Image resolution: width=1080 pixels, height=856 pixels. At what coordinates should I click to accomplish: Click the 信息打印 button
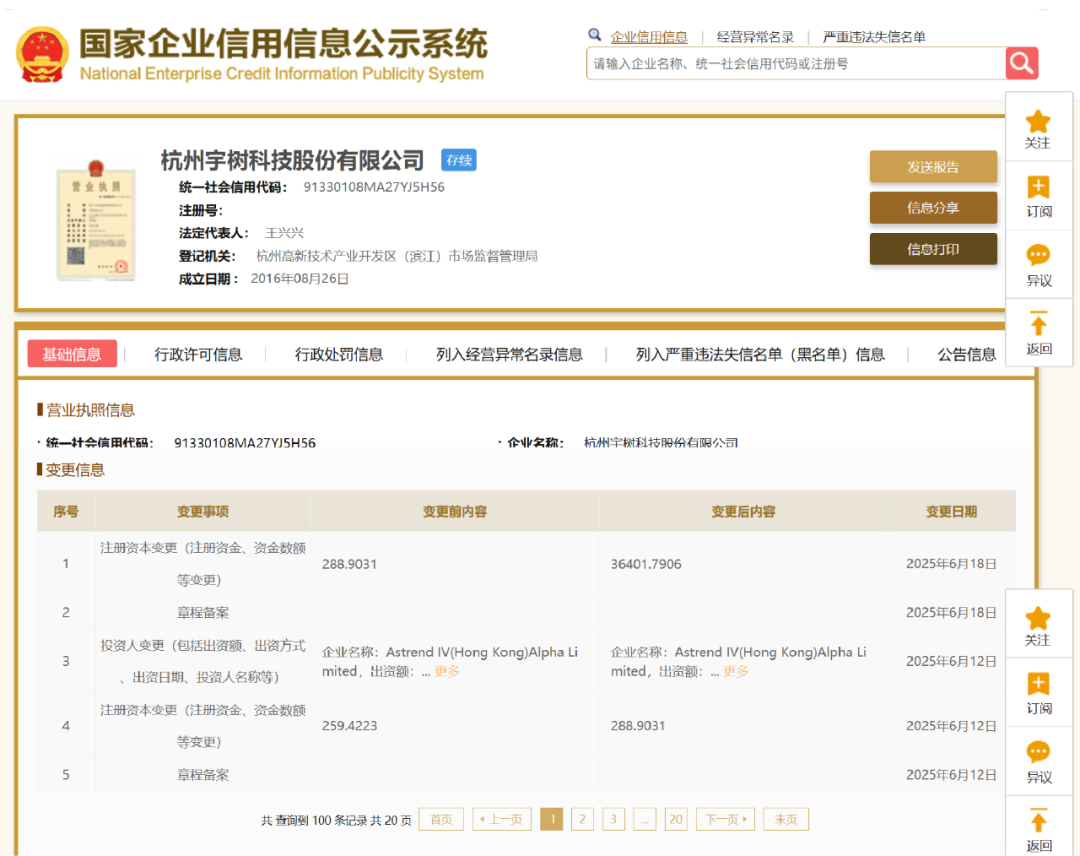[933, 249]
